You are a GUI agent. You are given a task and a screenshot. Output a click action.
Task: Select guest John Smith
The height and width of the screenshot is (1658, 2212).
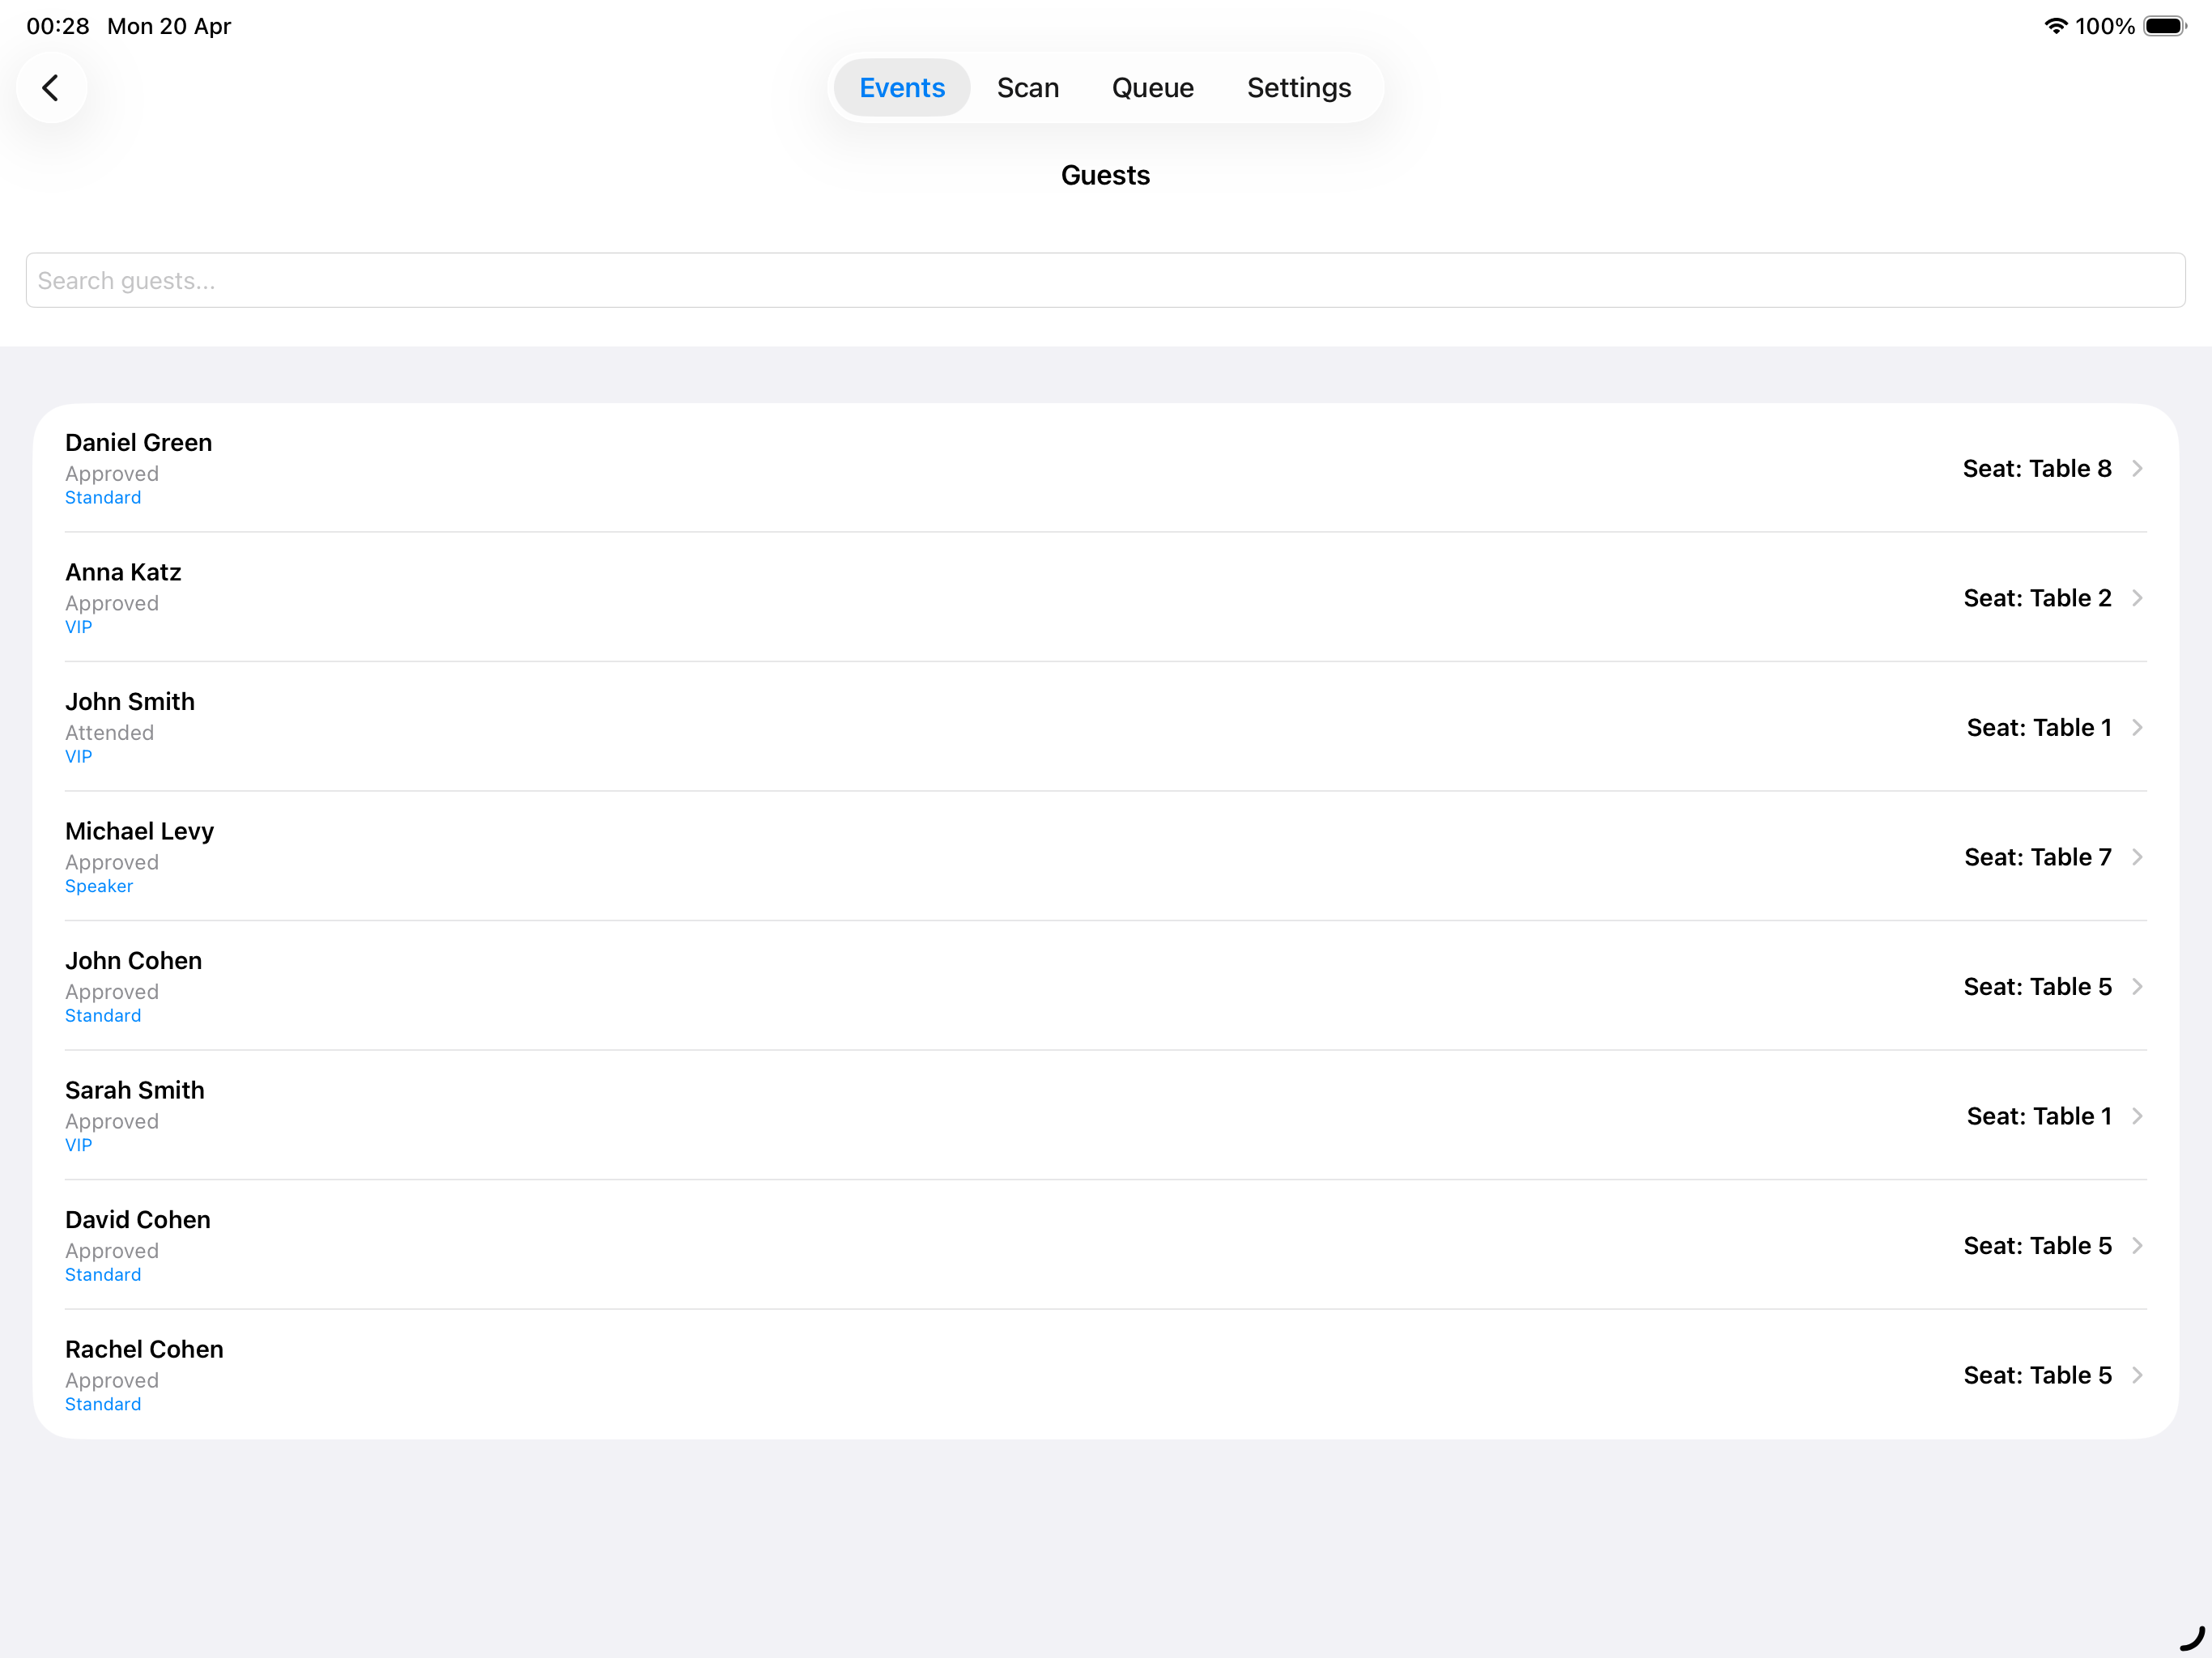[x=1105, y=727]
